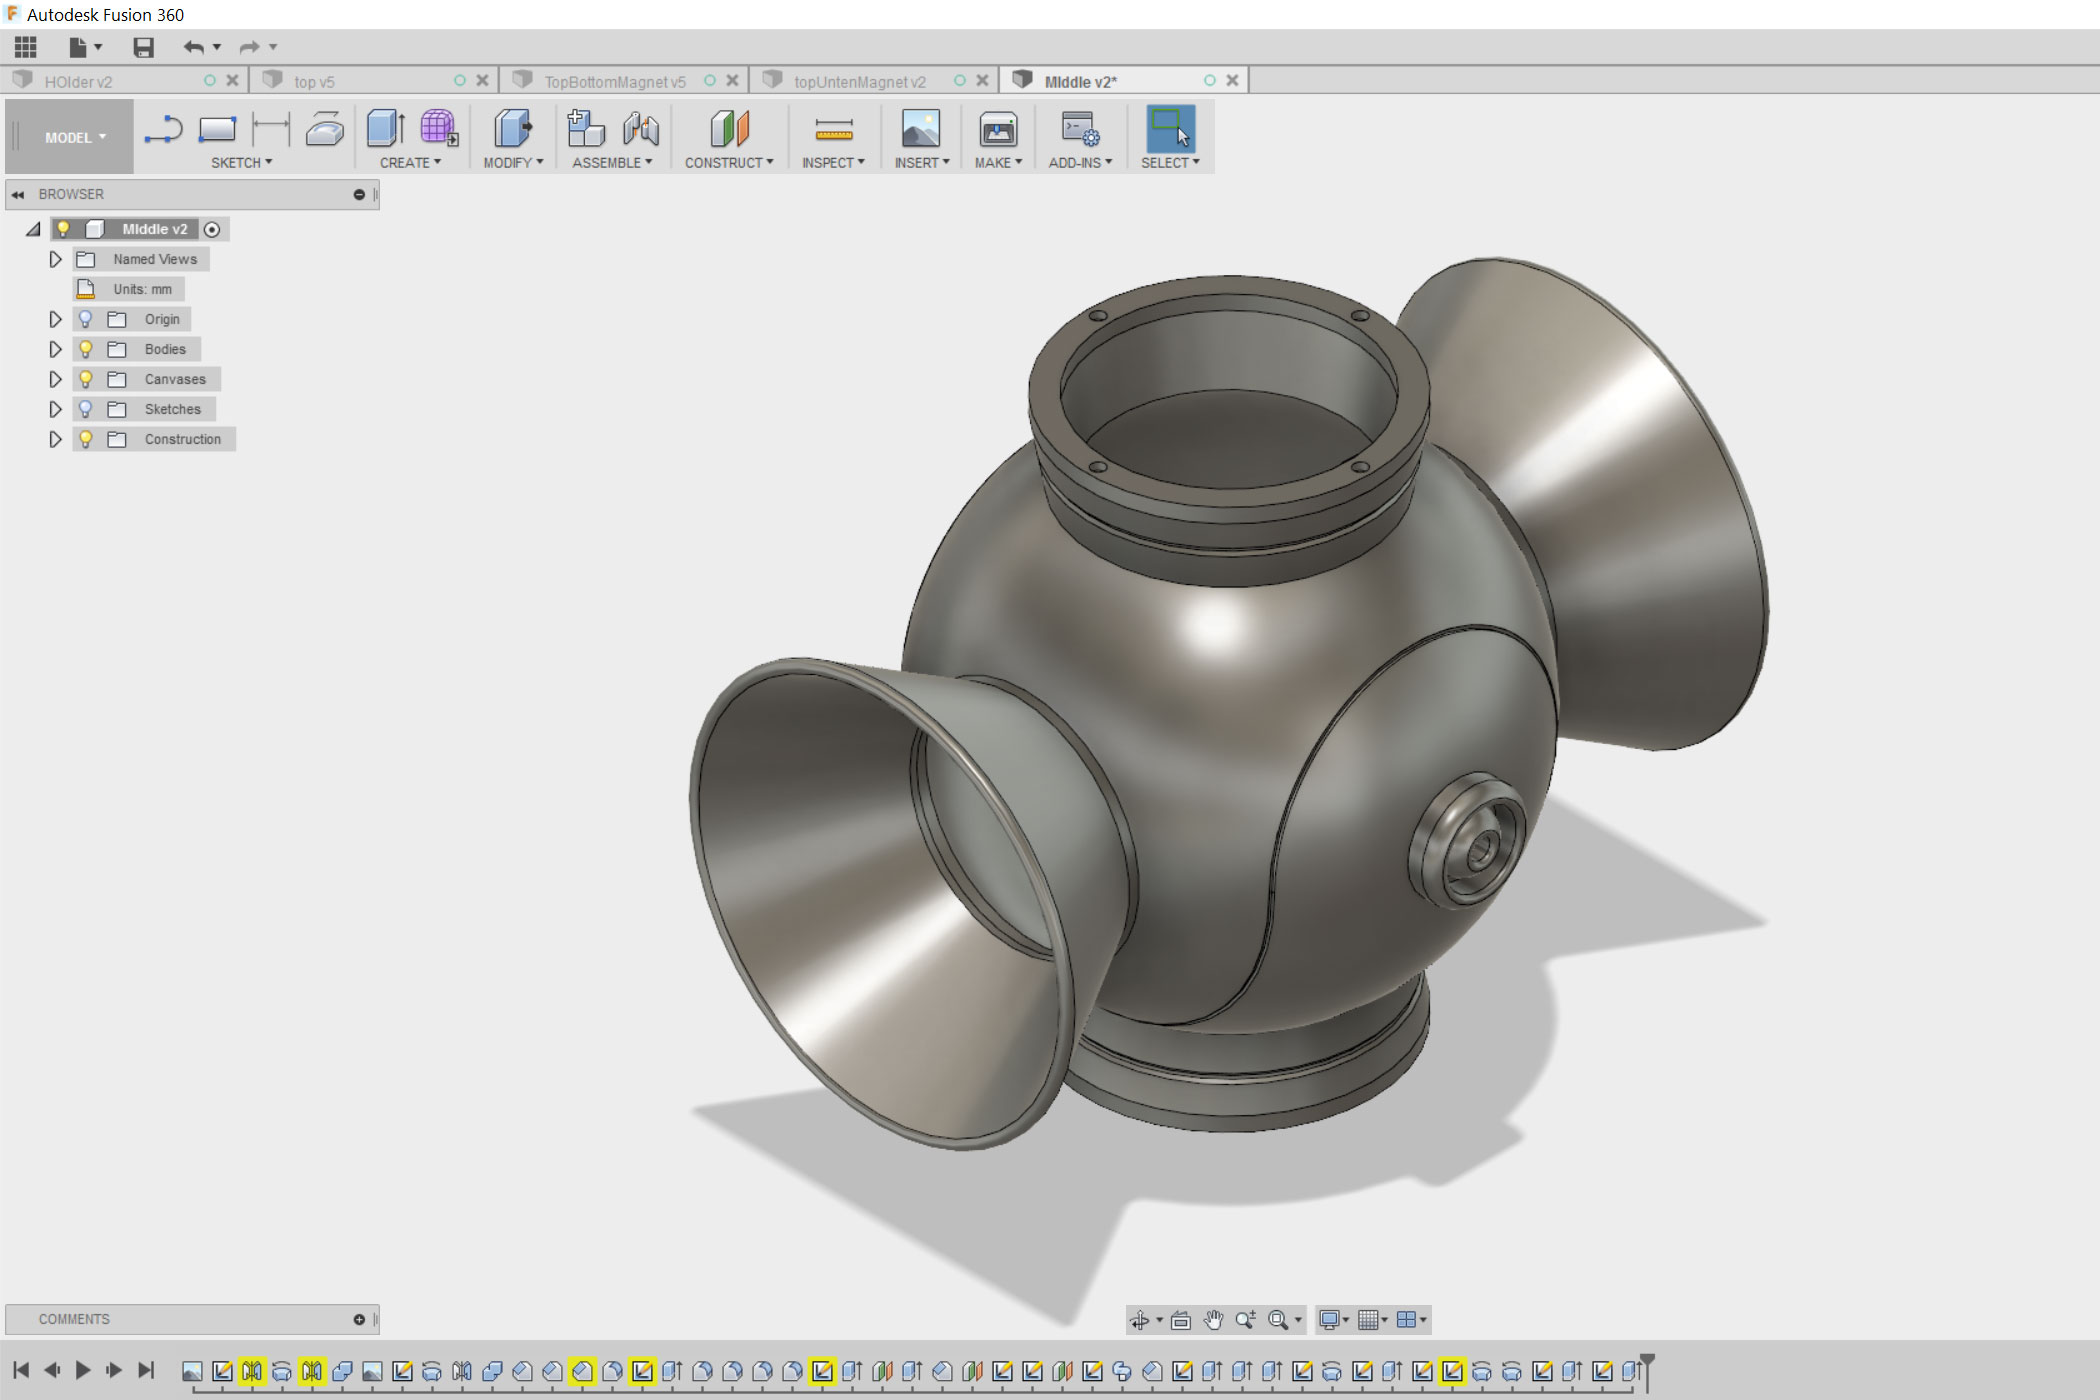Toggle visibility bulb of Sketches folder

[86, 409]
